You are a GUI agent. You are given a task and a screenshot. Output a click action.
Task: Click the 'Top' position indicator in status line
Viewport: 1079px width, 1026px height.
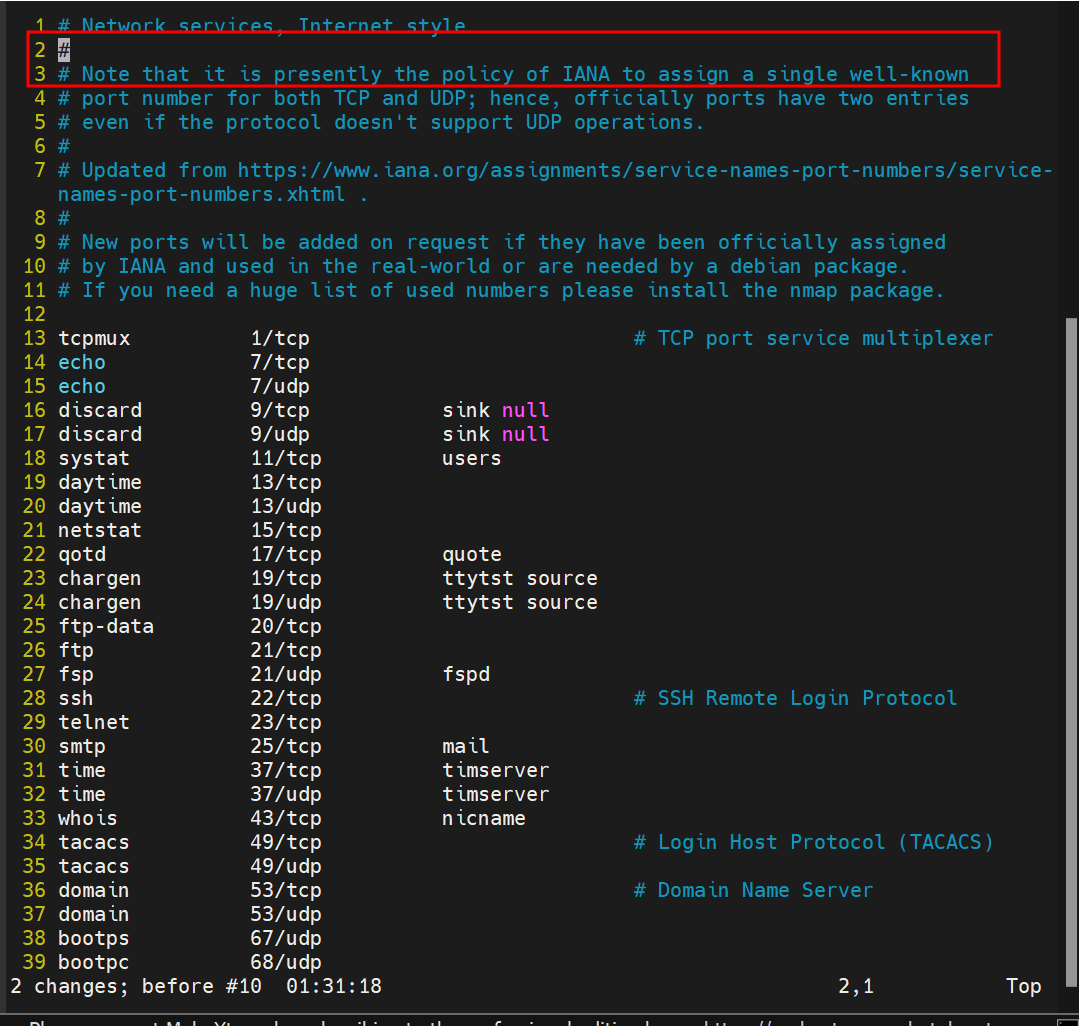1023,986
